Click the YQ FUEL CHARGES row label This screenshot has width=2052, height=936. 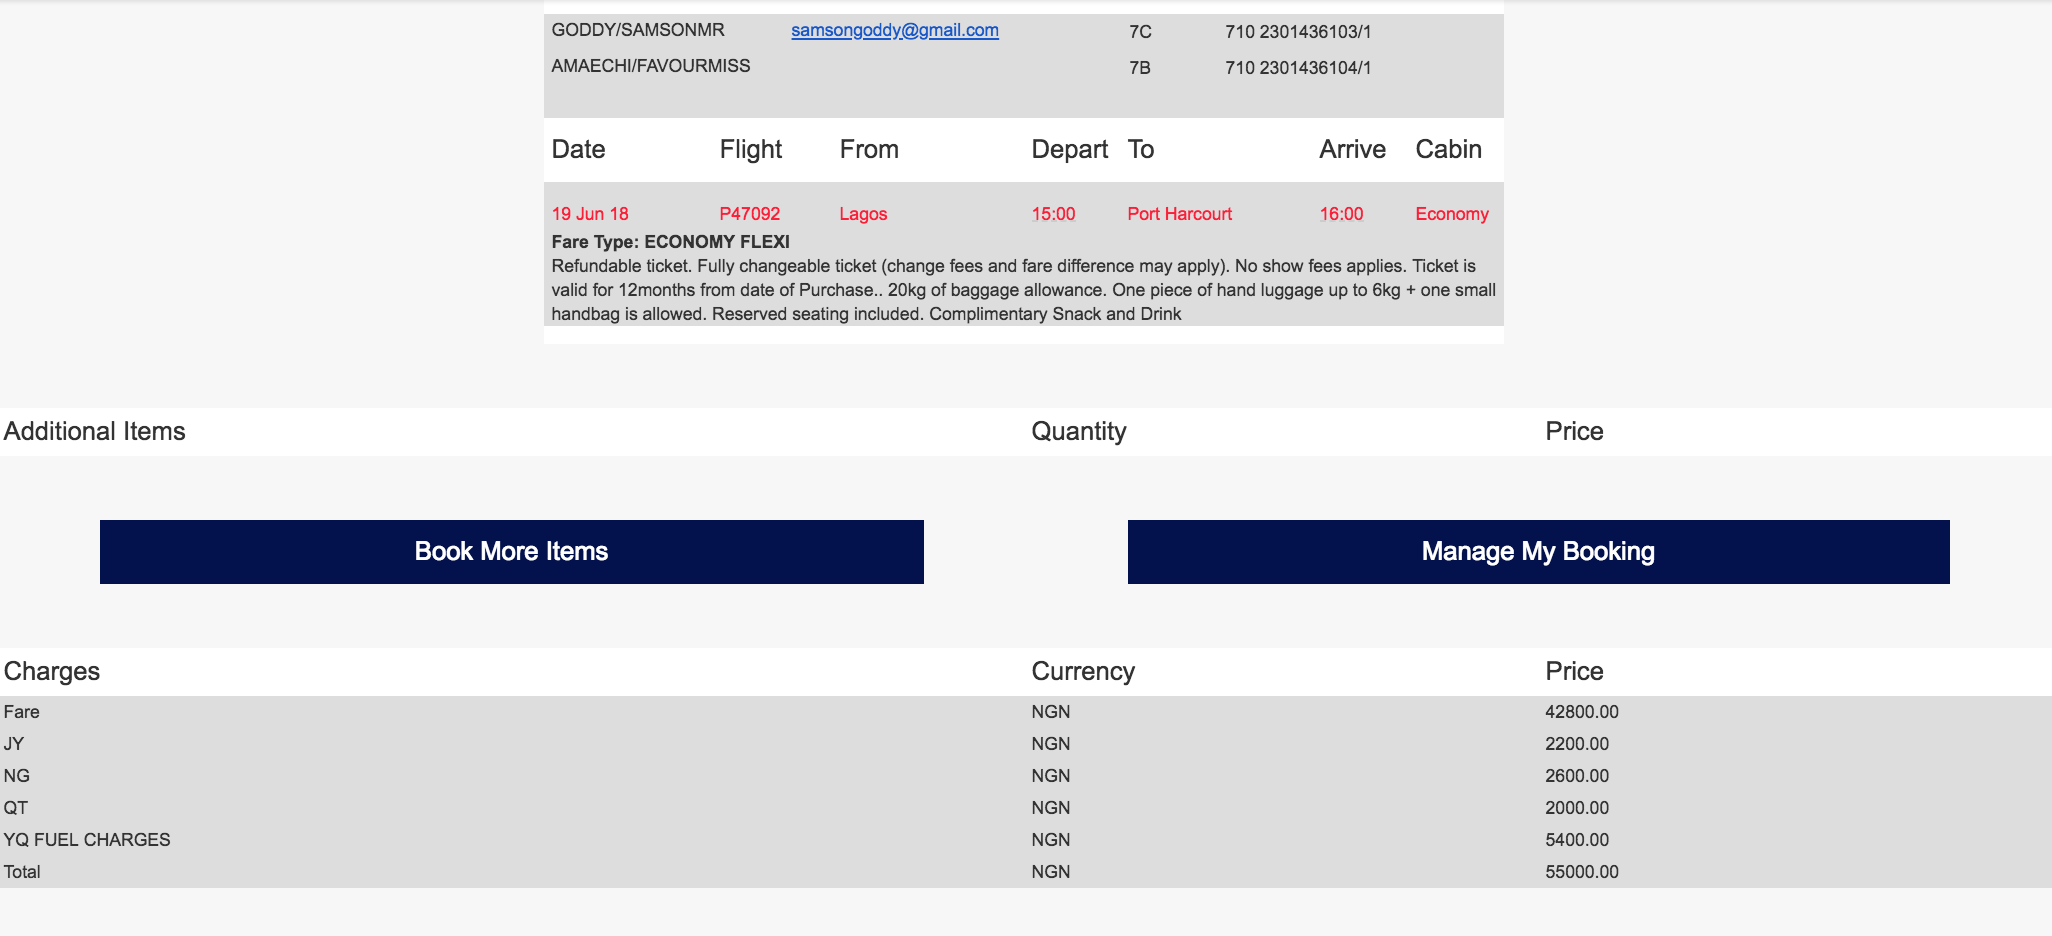tap(87, 840)
